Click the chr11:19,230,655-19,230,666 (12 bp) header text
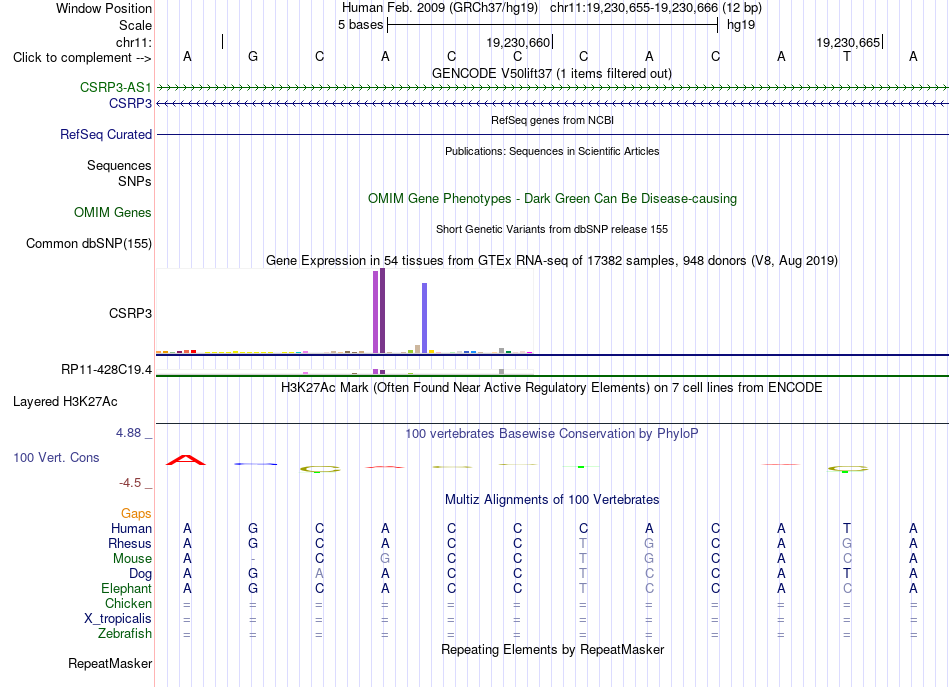 point(656,8)
